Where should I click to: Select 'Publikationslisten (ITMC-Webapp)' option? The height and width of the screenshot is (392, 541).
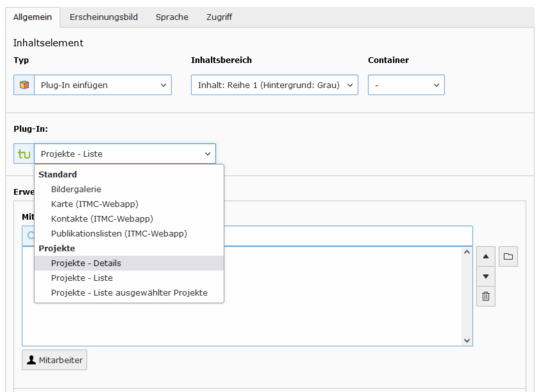point(129,234)
